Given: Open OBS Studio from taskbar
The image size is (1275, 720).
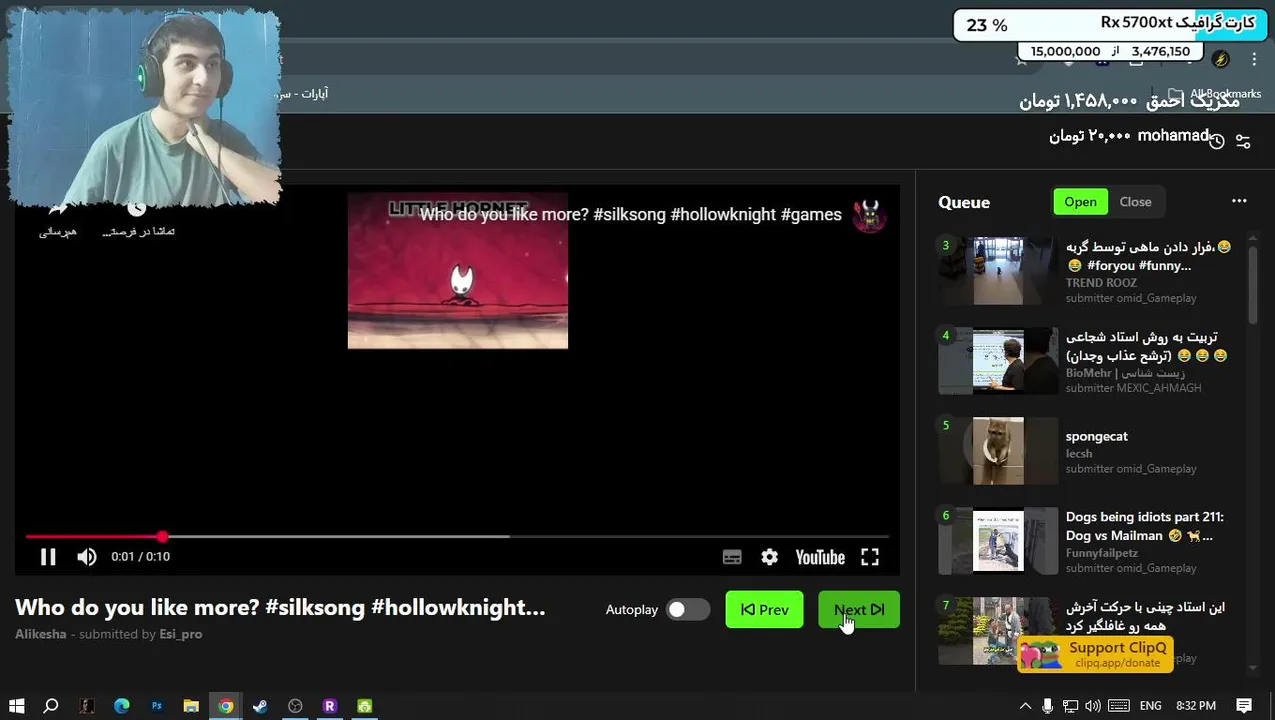Looking at the screenshot, I should (x=295, y=706).
